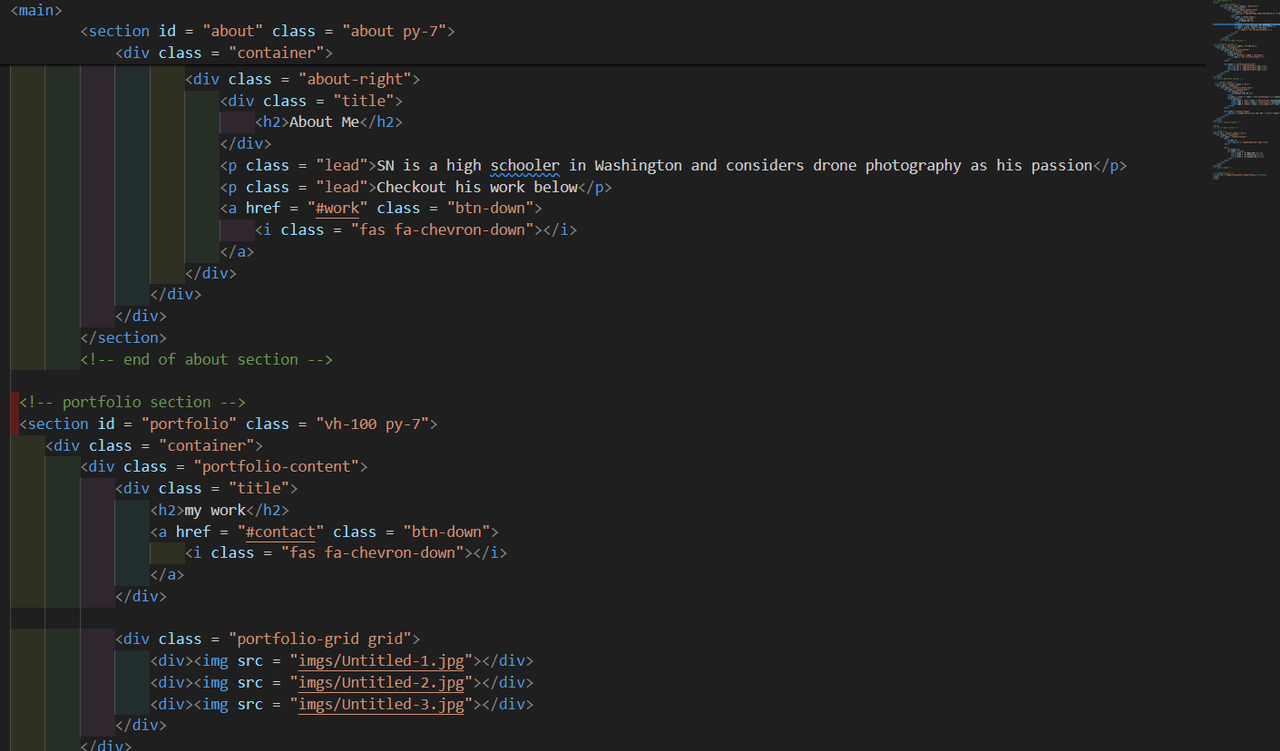Screen dimensions: 1280x751
Task: Click the "portfolio-content" class value
Action: pos(280,467)
